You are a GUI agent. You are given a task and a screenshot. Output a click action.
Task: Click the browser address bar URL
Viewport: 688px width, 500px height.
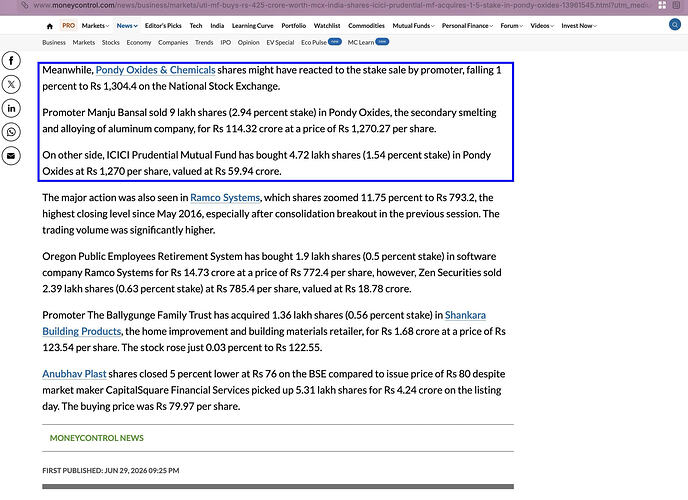point(340,5)
